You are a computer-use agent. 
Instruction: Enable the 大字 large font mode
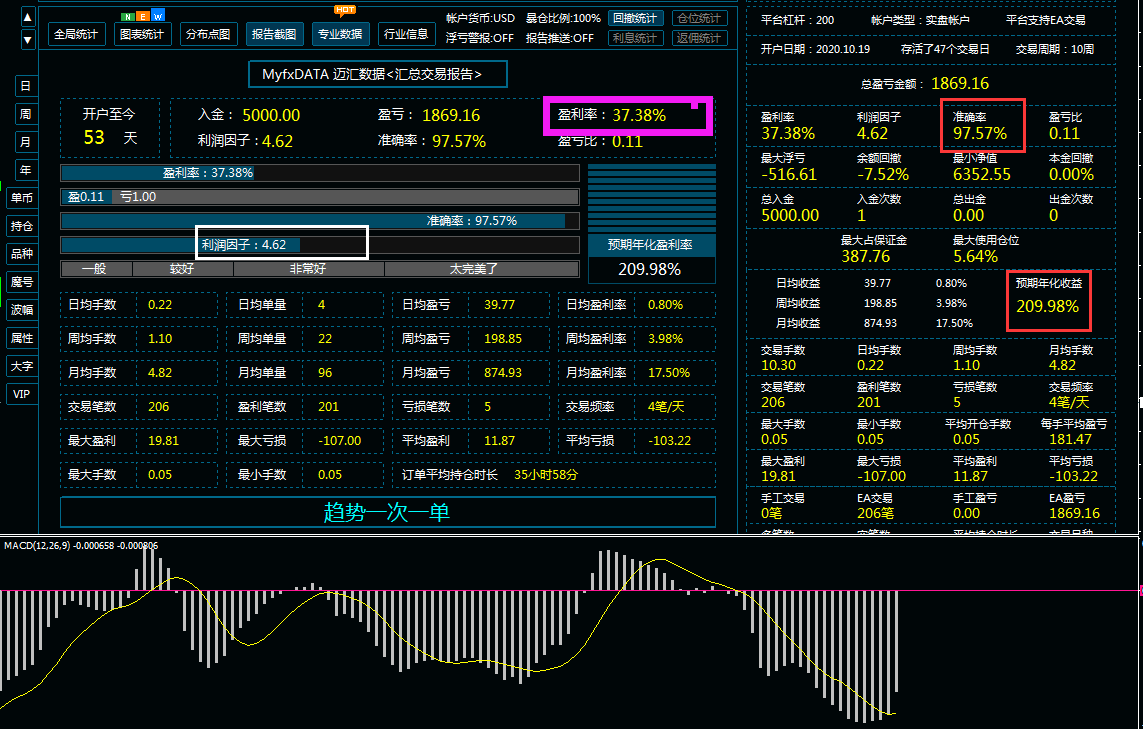coord(22,366)
